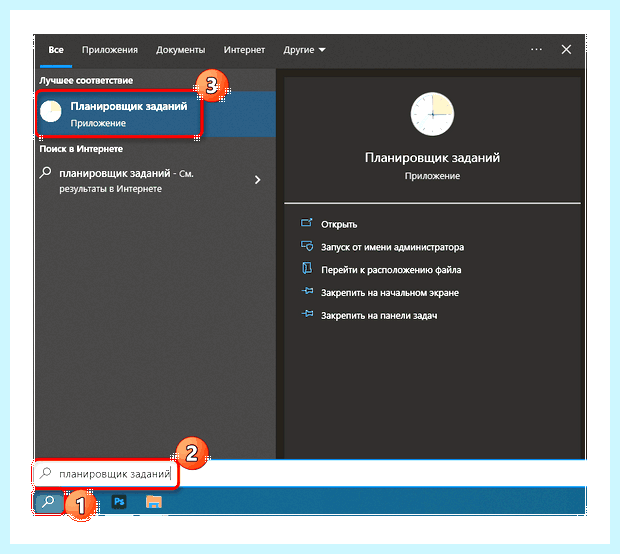The height and width of the screenshot is (554, 620).
Task: Launch Photoshop from the taskbar
Action: (x=119, y=502)
